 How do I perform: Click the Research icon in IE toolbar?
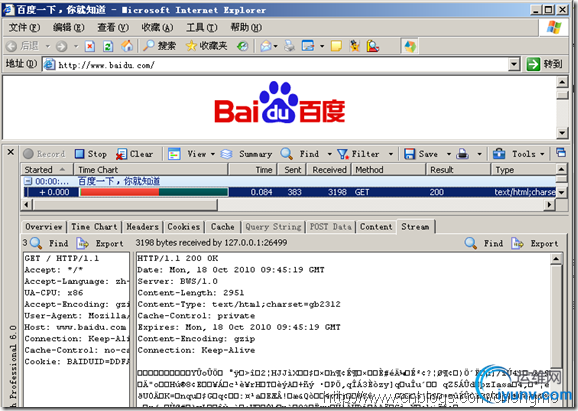coord(373,46)
